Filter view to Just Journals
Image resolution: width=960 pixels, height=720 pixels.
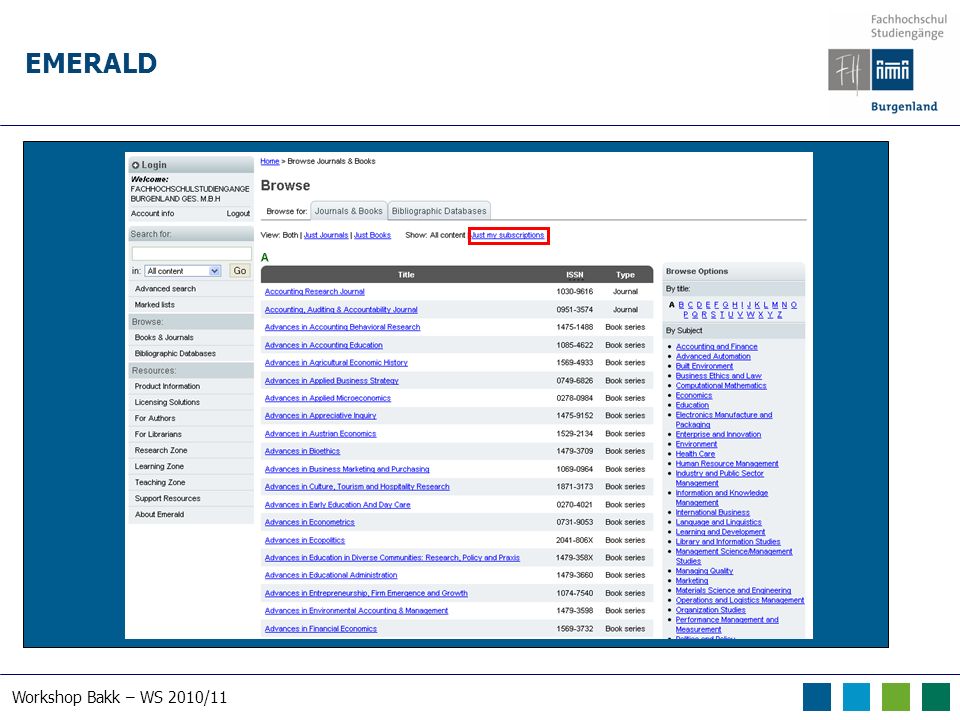coord(326,235)
